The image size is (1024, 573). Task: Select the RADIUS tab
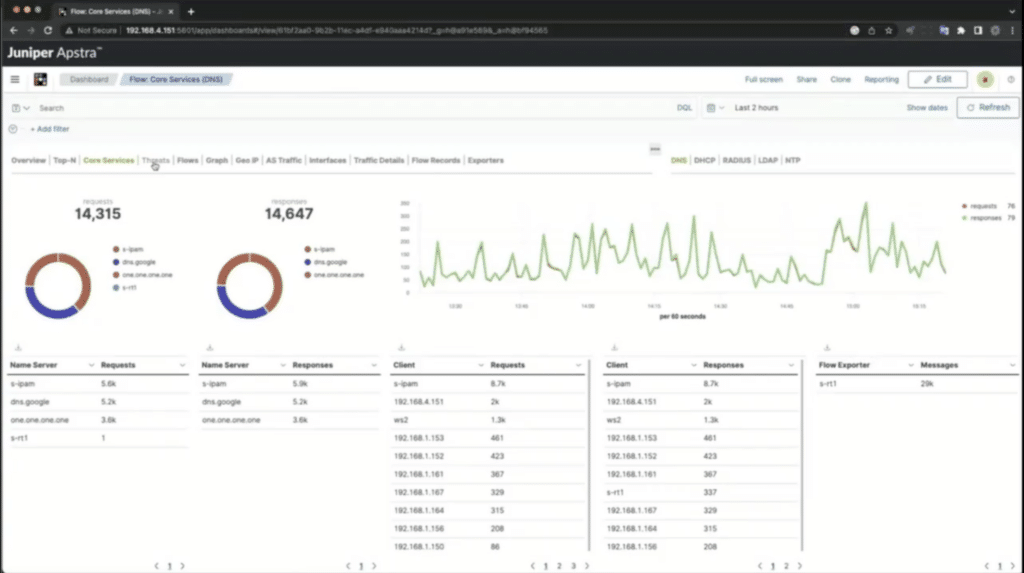737,160
